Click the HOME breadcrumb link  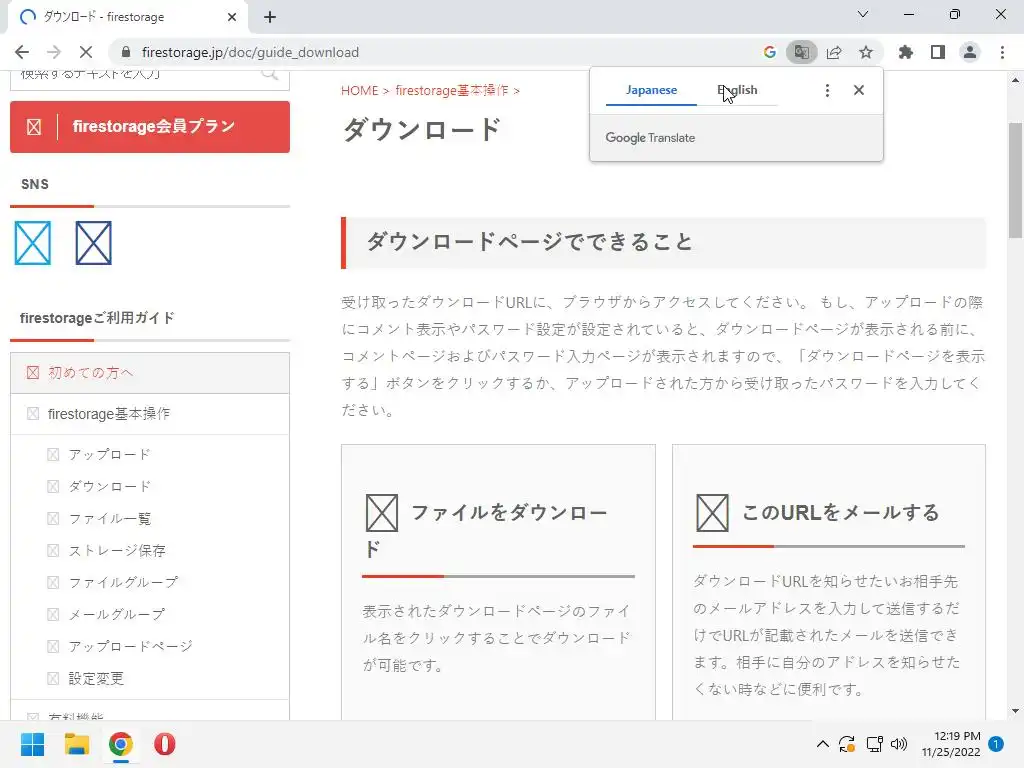(x=359, y=91)
